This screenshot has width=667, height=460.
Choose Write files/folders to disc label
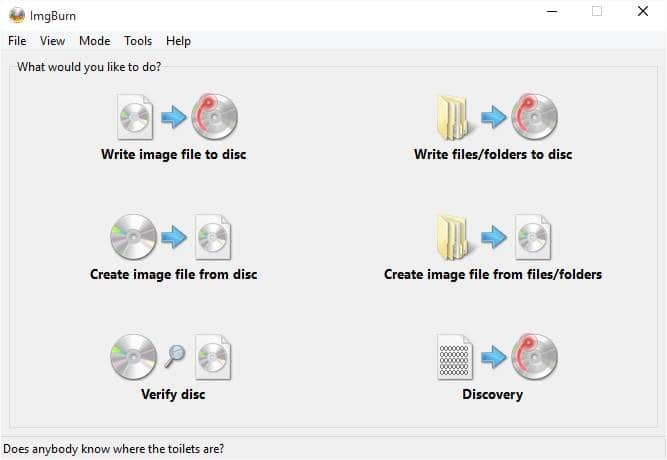(x=493, y=154)
